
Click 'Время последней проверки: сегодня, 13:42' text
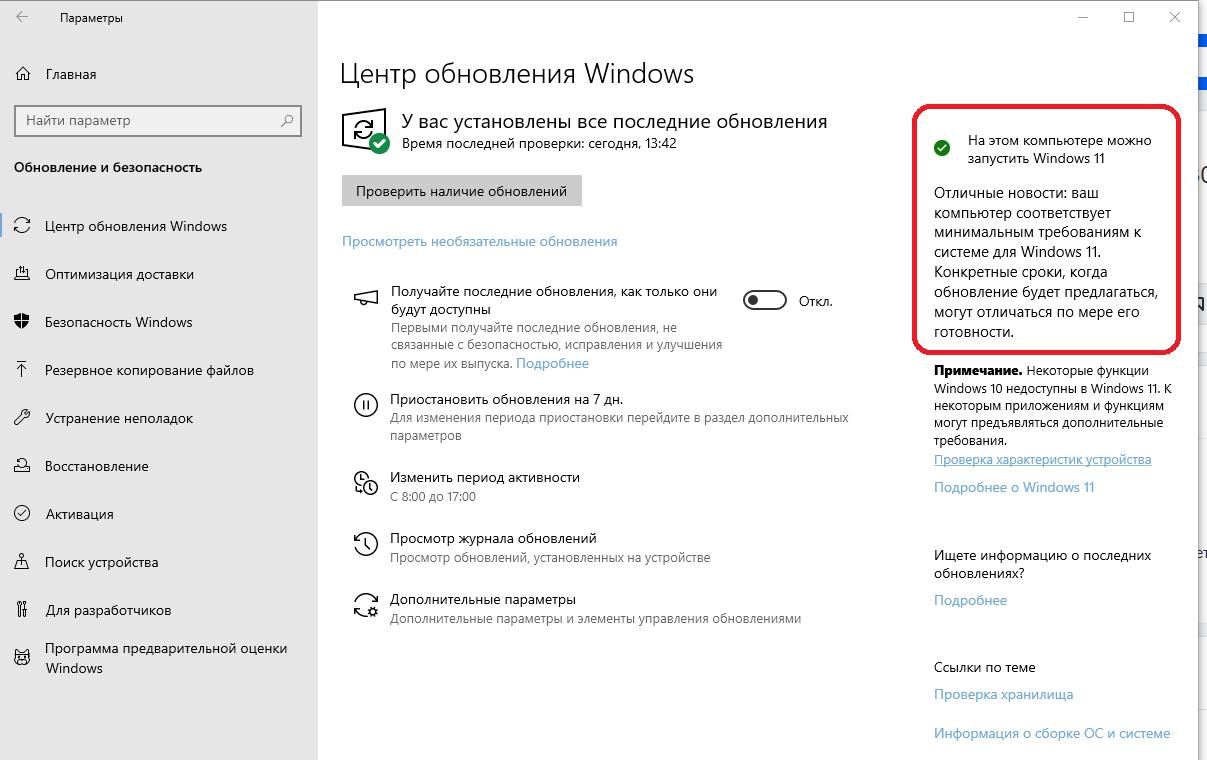click(539, 143)
